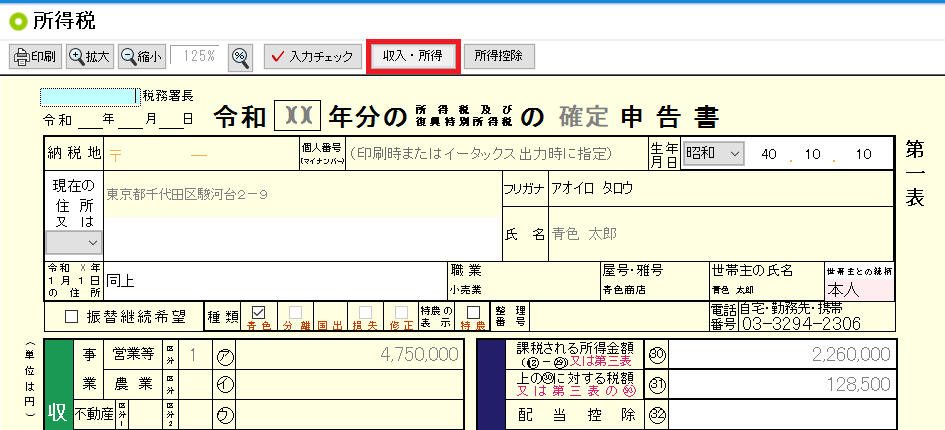
Task: Click the year XX box in title
Action: coord(298,116)
